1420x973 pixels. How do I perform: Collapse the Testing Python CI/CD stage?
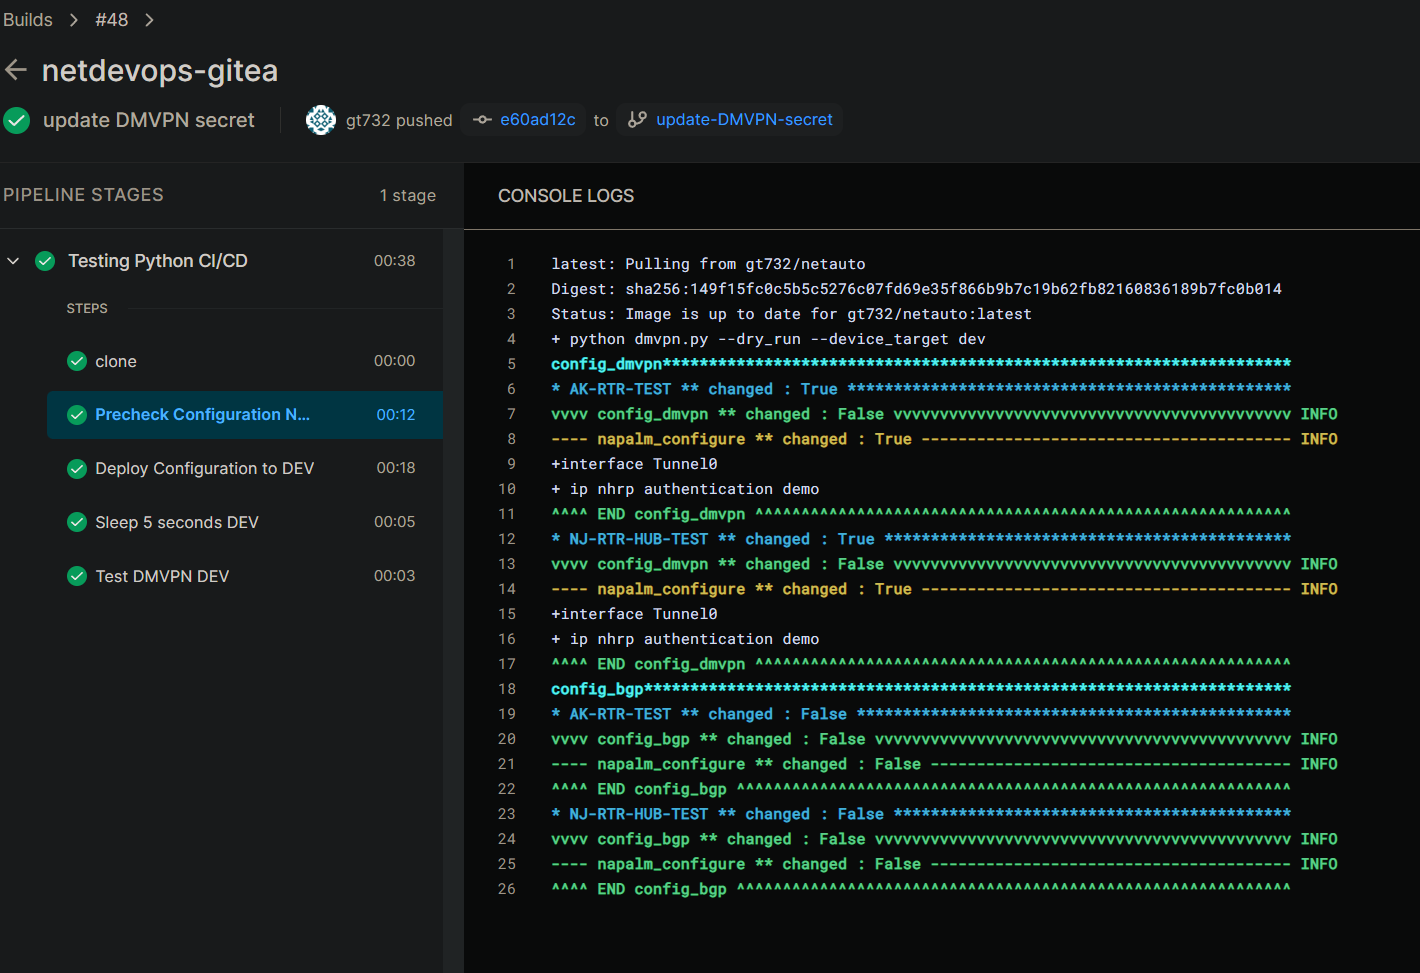coord(14,261)
